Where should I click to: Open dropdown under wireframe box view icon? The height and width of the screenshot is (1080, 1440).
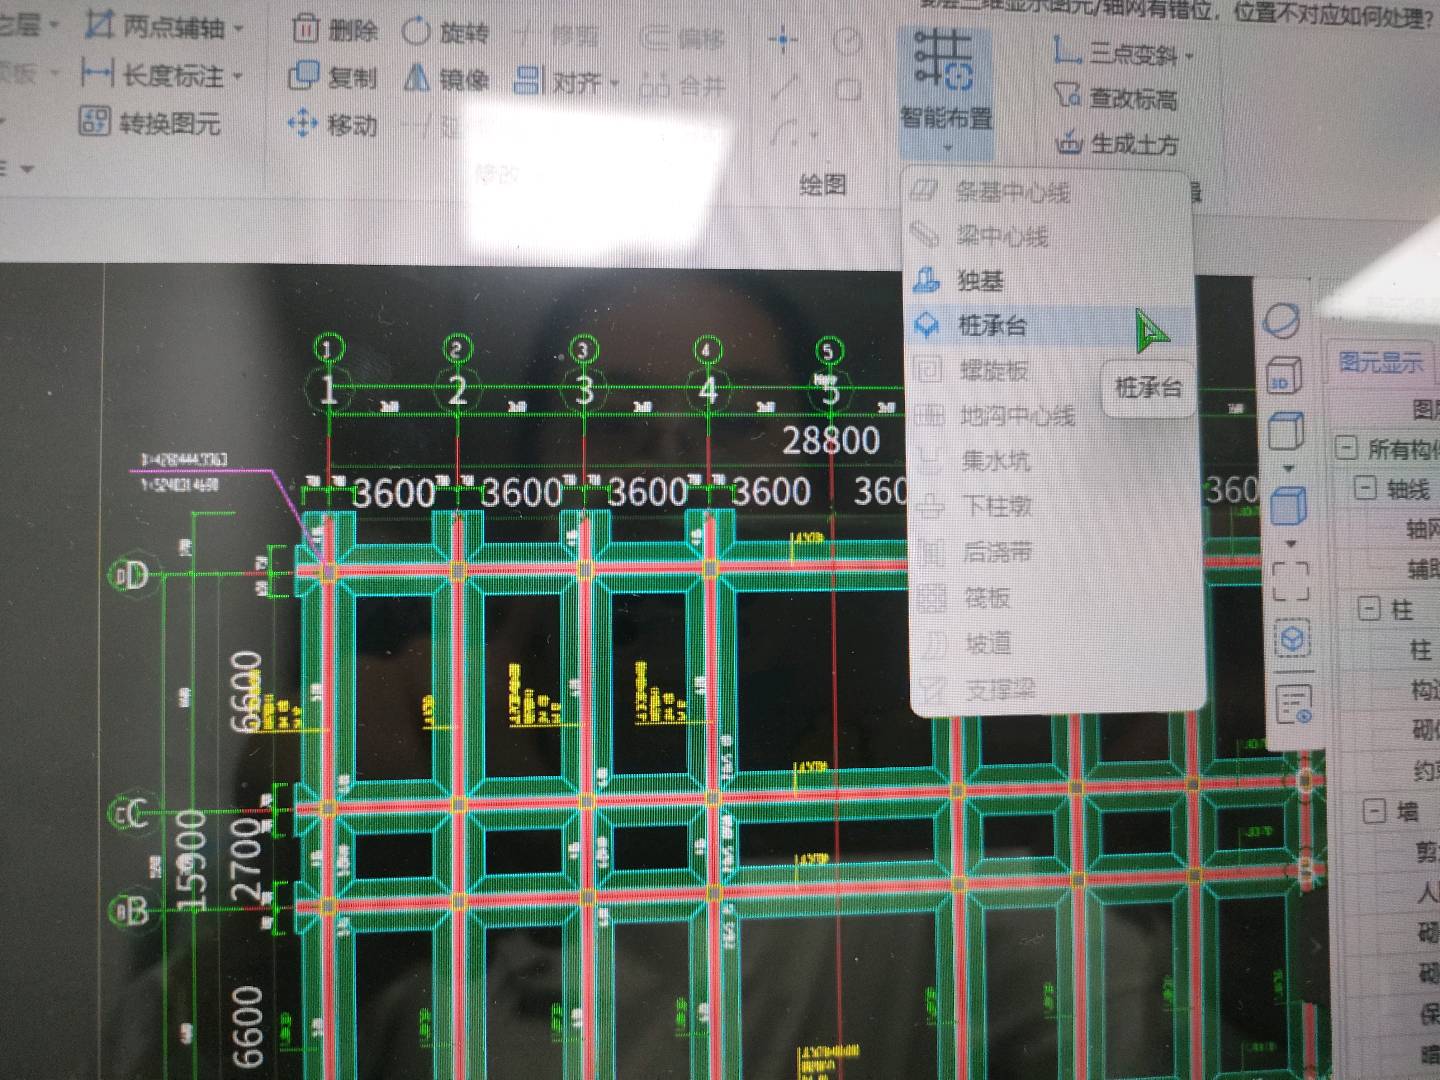[x=1287, y=468]
